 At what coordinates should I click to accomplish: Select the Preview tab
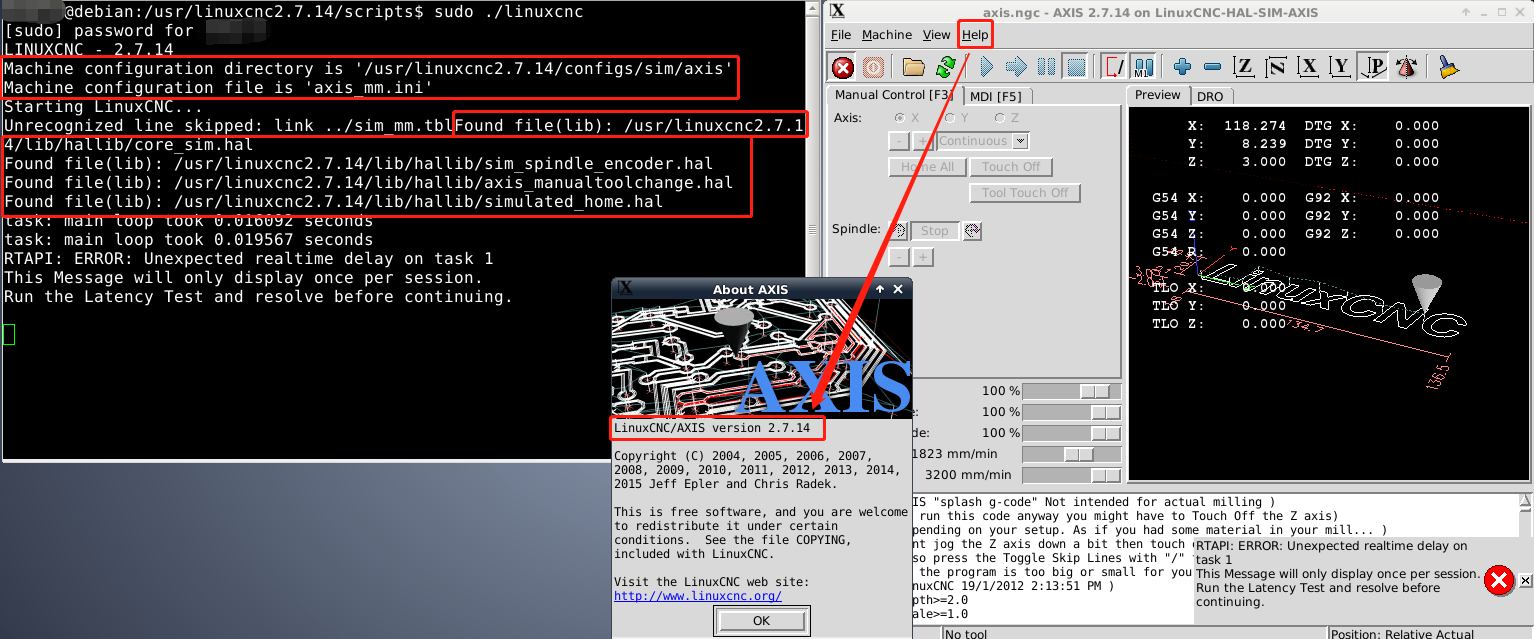pyautogui.click(x=1158, y=95)
